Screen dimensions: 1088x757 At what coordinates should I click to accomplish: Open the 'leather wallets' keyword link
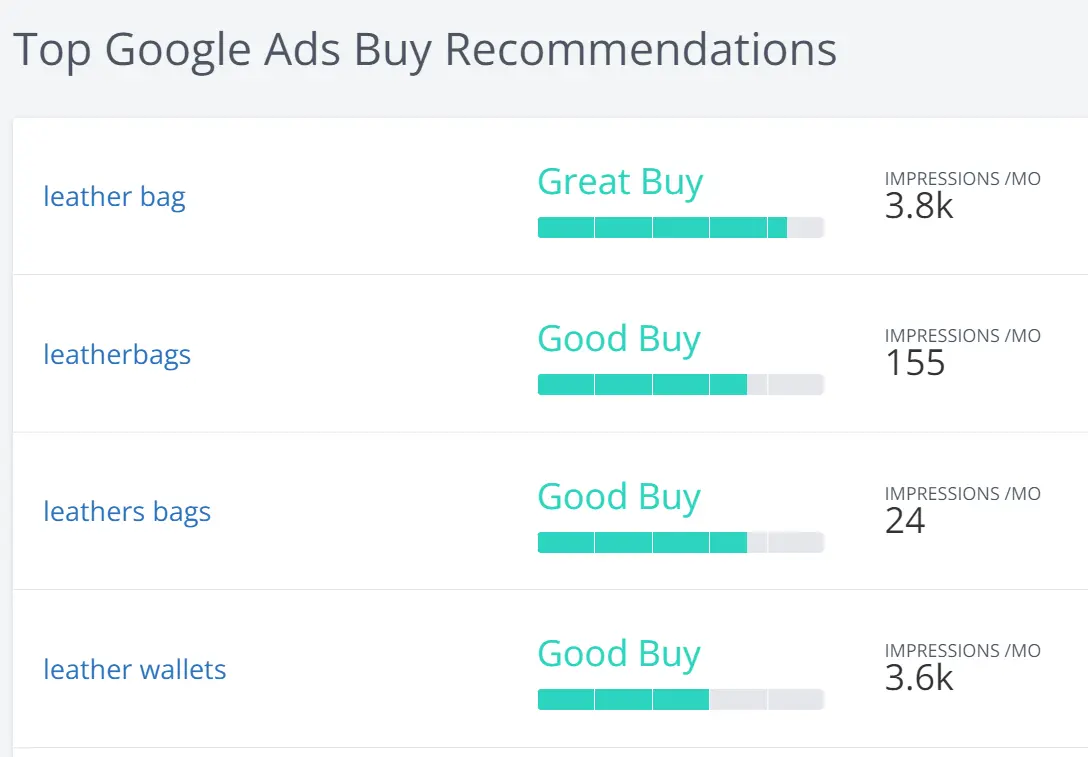point(135,670)
